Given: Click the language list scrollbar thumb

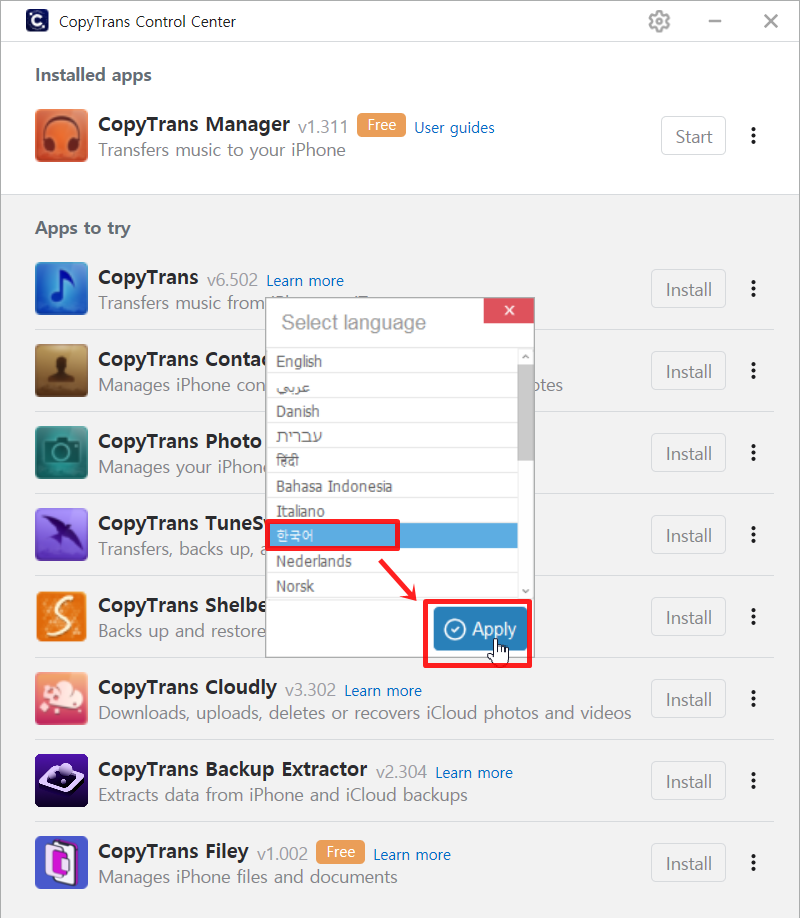Looking at the screenshot, I should pyautogui.click(x=526, y=412).
